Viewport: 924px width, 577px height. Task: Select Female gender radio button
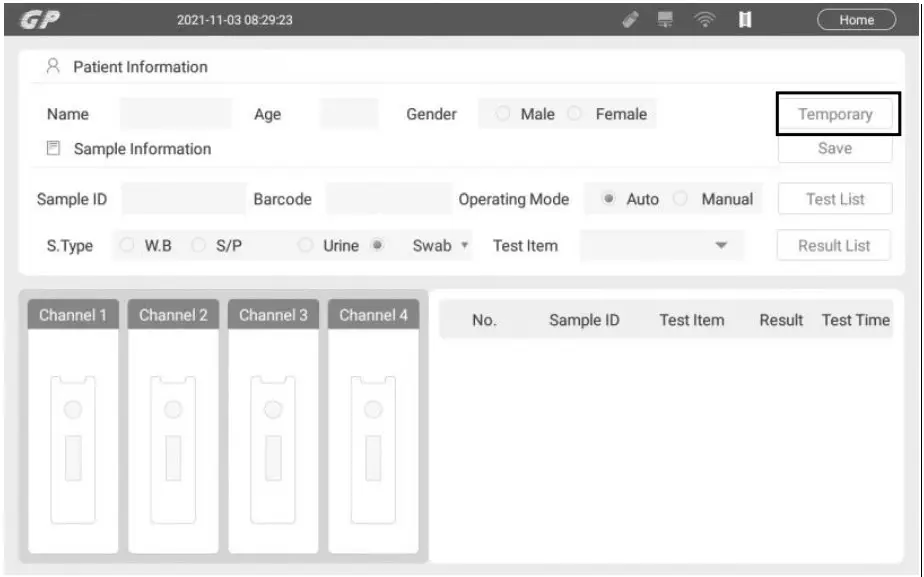[x=574, y=113]
